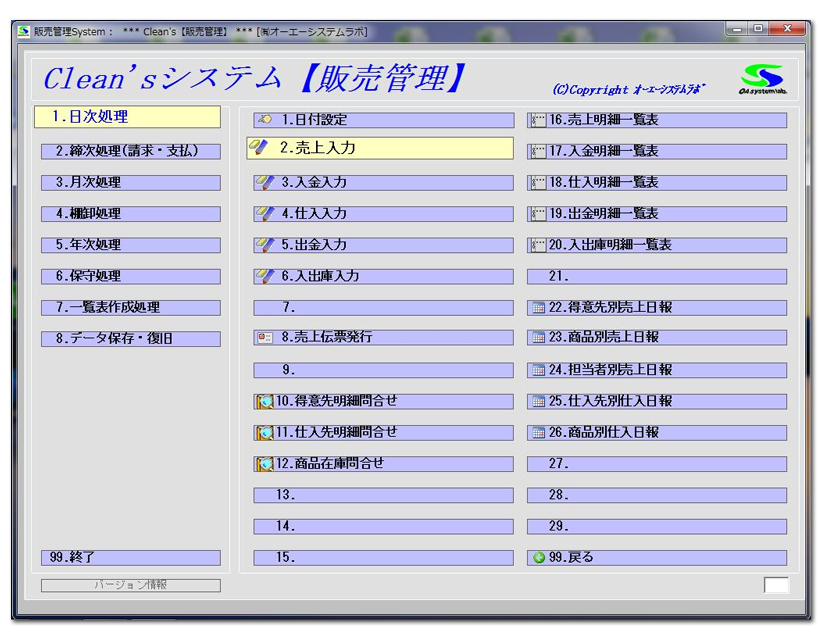Open 2.締次処理(請求・支払) menu
The image size is (820, 640).
131,152
